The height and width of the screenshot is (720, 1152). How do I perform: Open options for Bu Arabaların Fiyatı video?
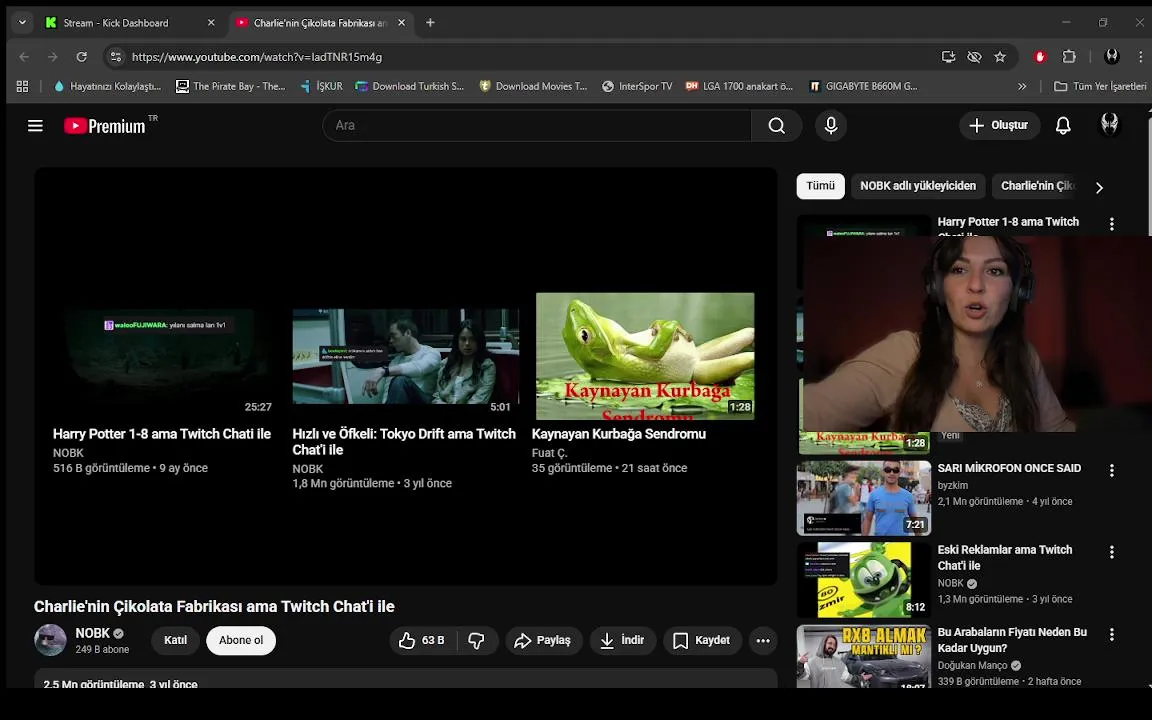(x=1112, y=634)
